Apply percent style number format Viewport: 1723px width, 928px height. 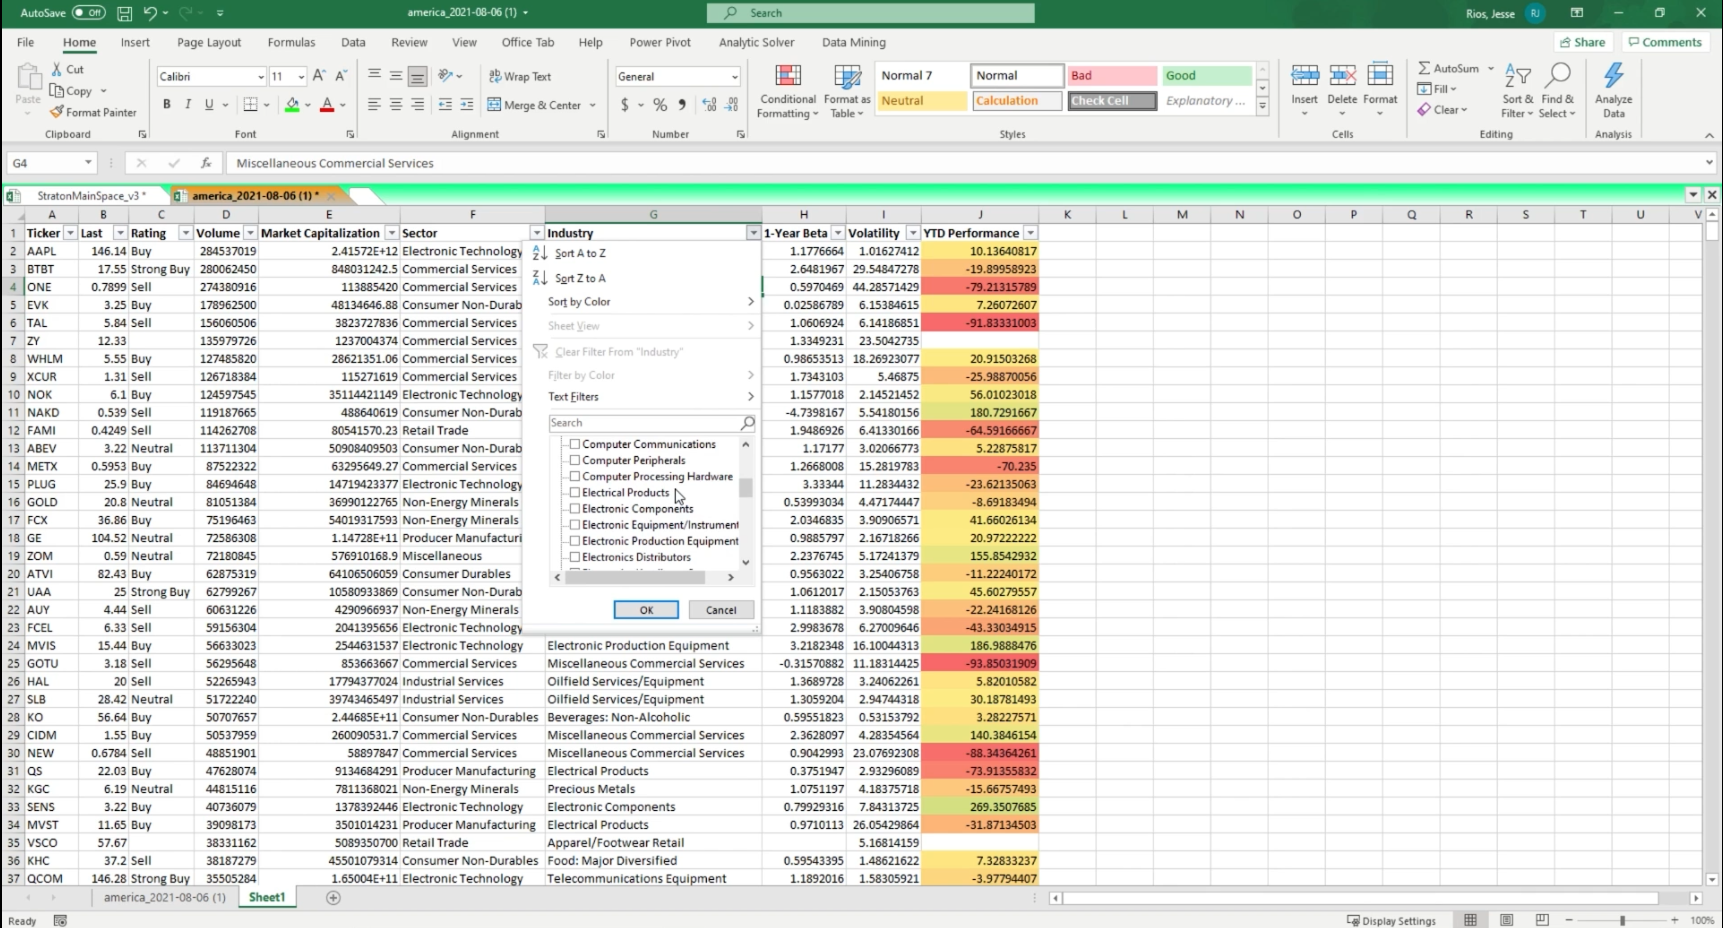pyautogui.click(x=660, y=105)
